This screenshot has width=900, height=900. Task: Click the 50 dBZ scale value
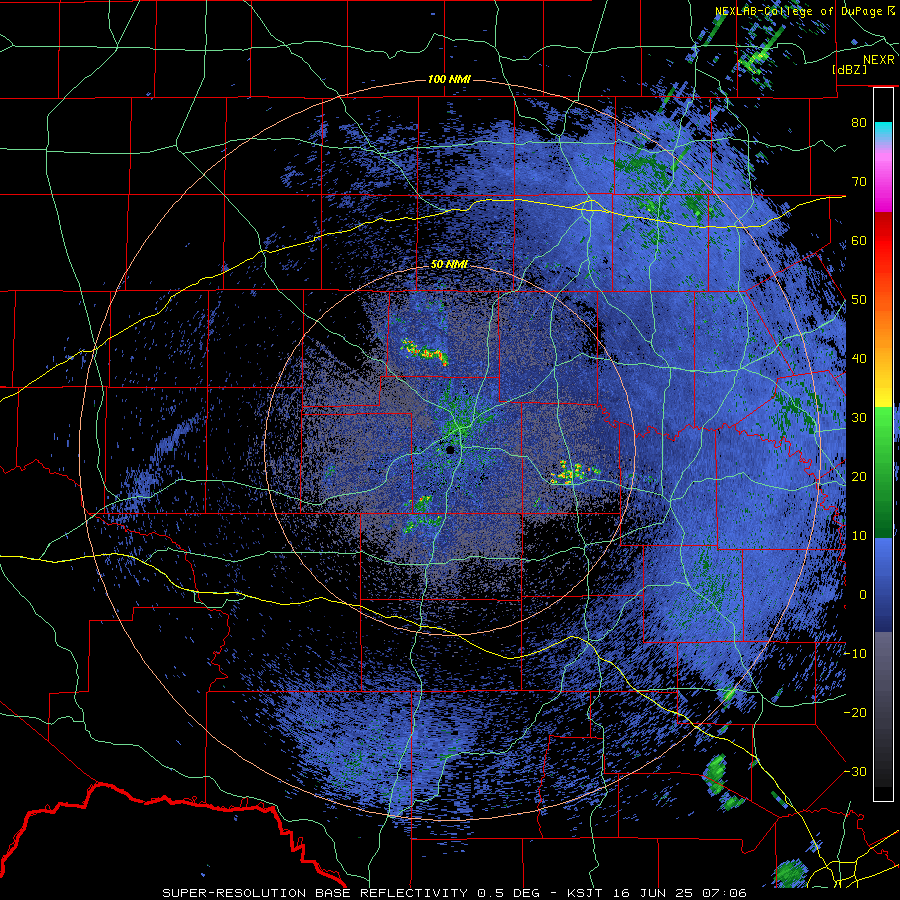[859, 300]
